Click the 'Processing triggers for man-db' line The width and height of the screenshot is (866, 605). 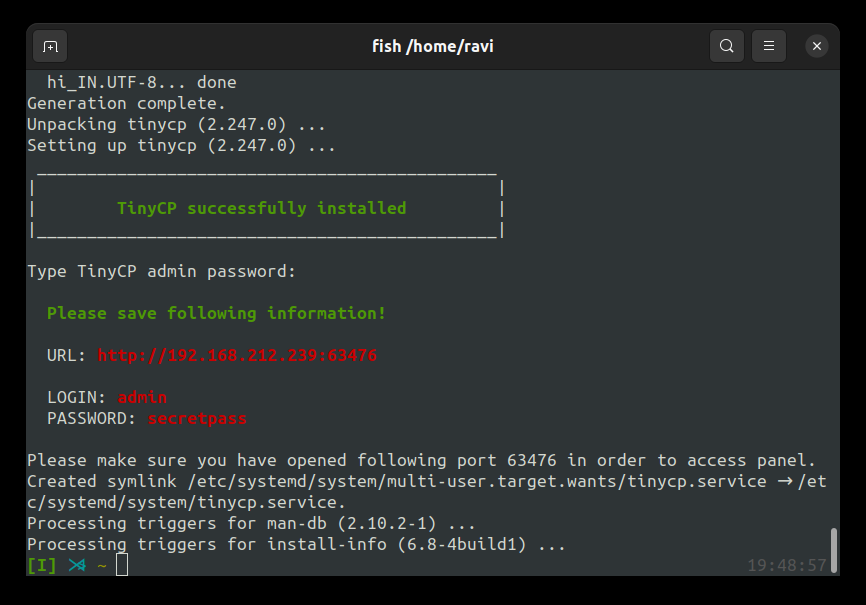point(251,524)
